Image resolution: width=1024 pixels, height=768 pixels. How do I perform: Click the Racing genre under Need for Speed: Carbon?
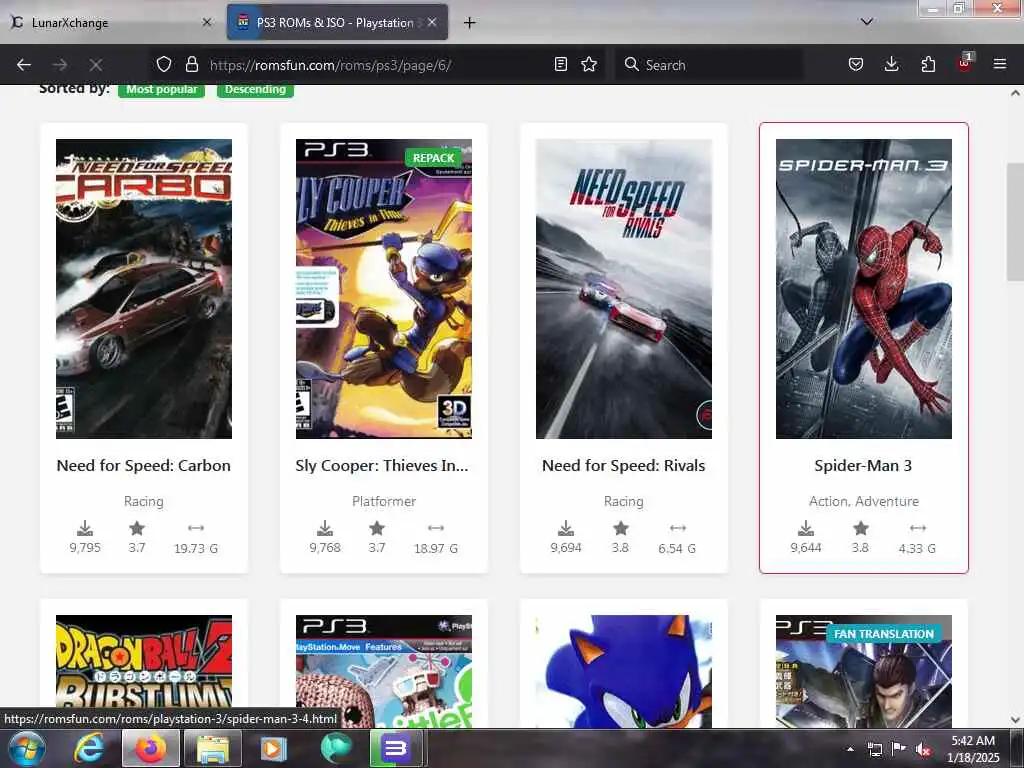click(144, 502)
